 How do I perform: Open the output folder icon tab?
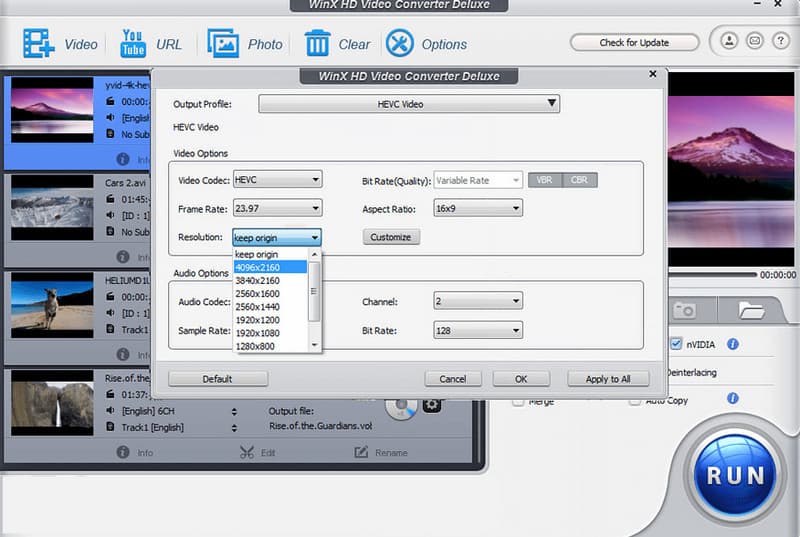pyautogui.click(x=750, y=310)
